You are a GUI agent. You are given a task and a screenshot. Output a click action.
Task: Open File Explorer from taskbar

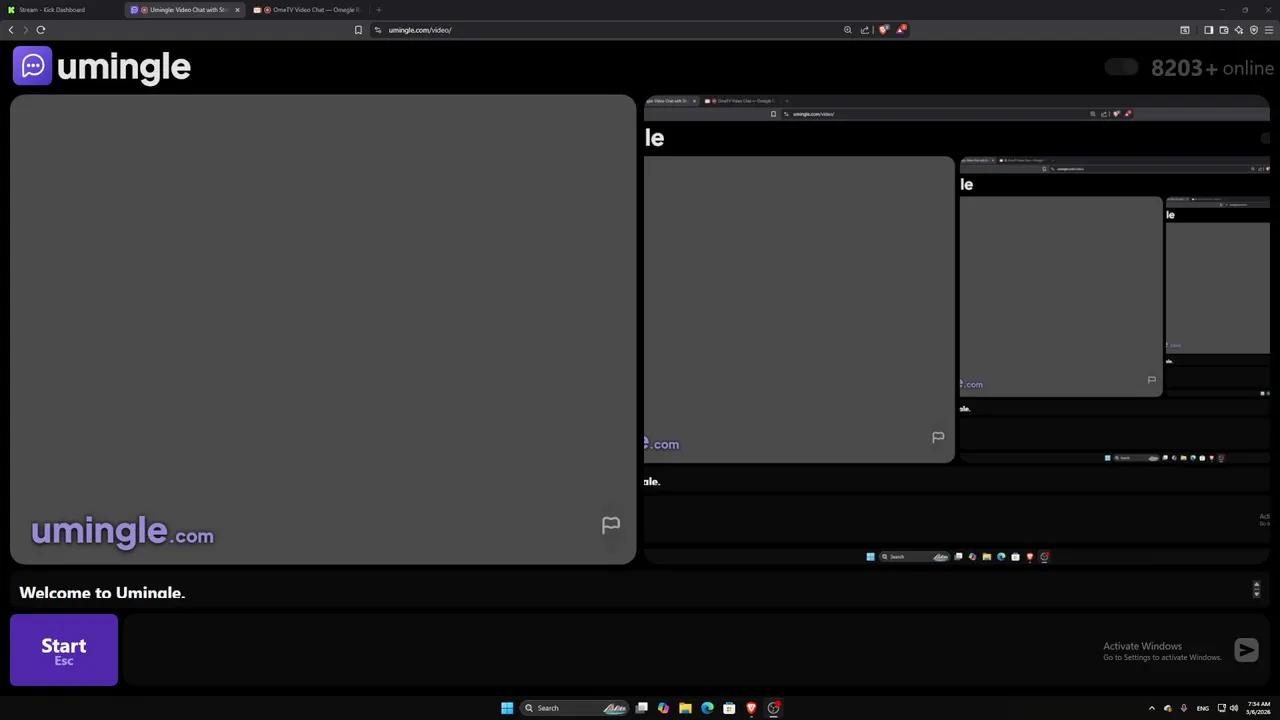[x=685, y=708]
